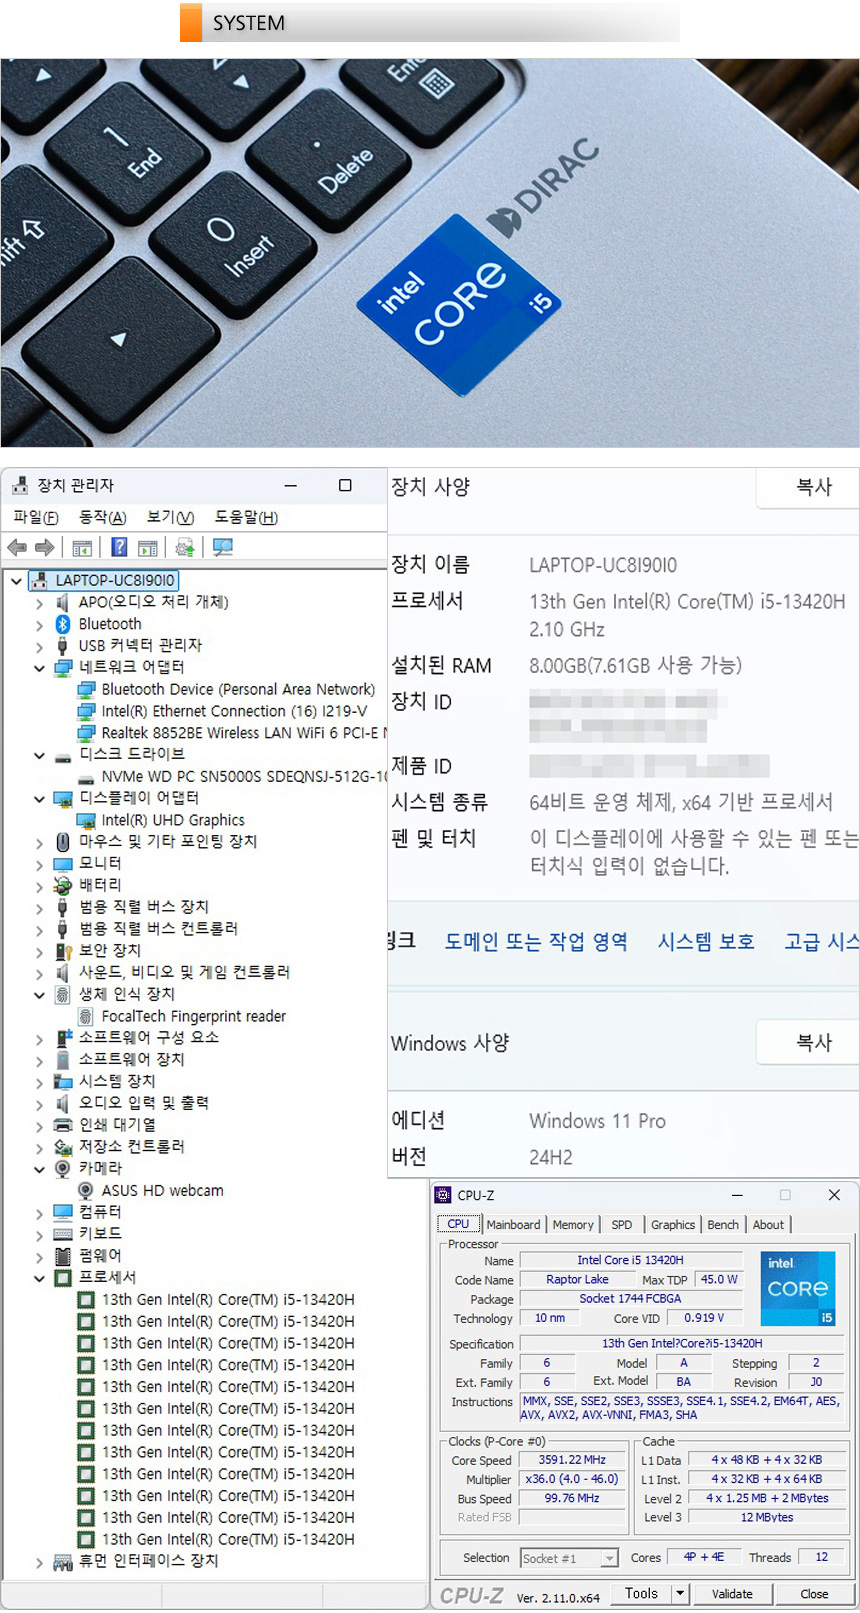The image size is (860, 1613).
Task: Select the Bluetooth icon in the device tree
Action: 63,624
